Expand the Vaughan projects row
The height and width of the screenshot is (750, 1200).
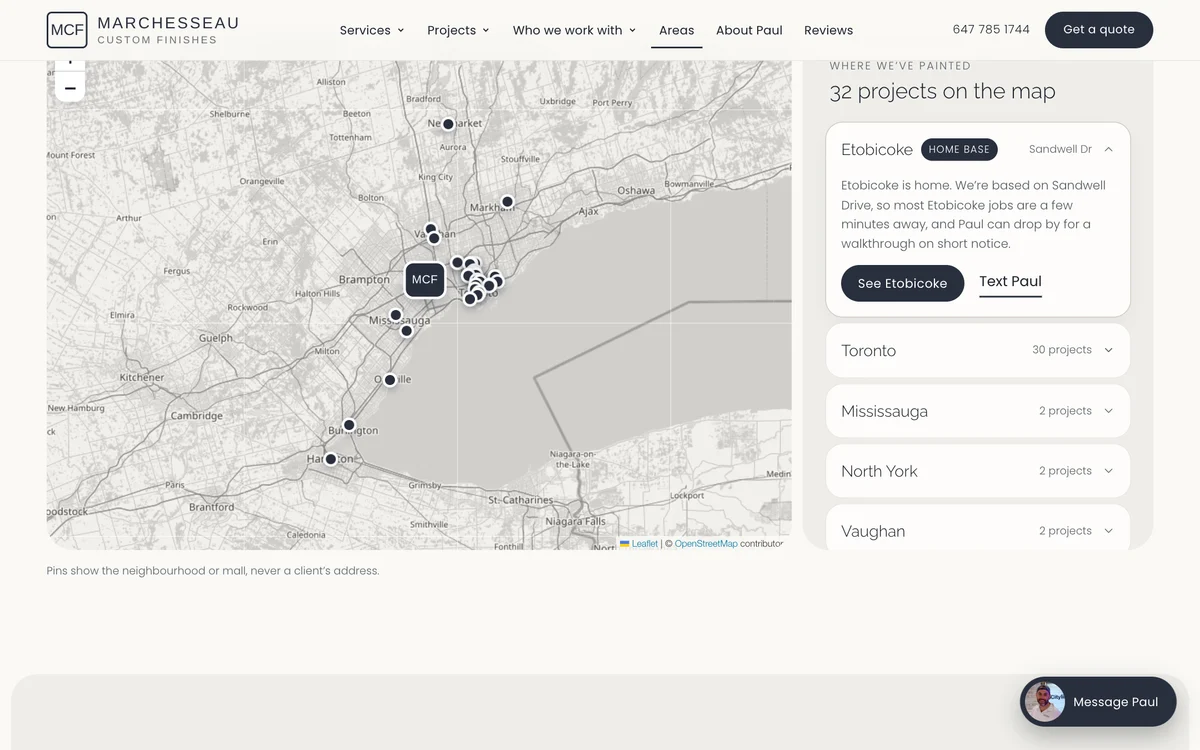pos(978,530)
